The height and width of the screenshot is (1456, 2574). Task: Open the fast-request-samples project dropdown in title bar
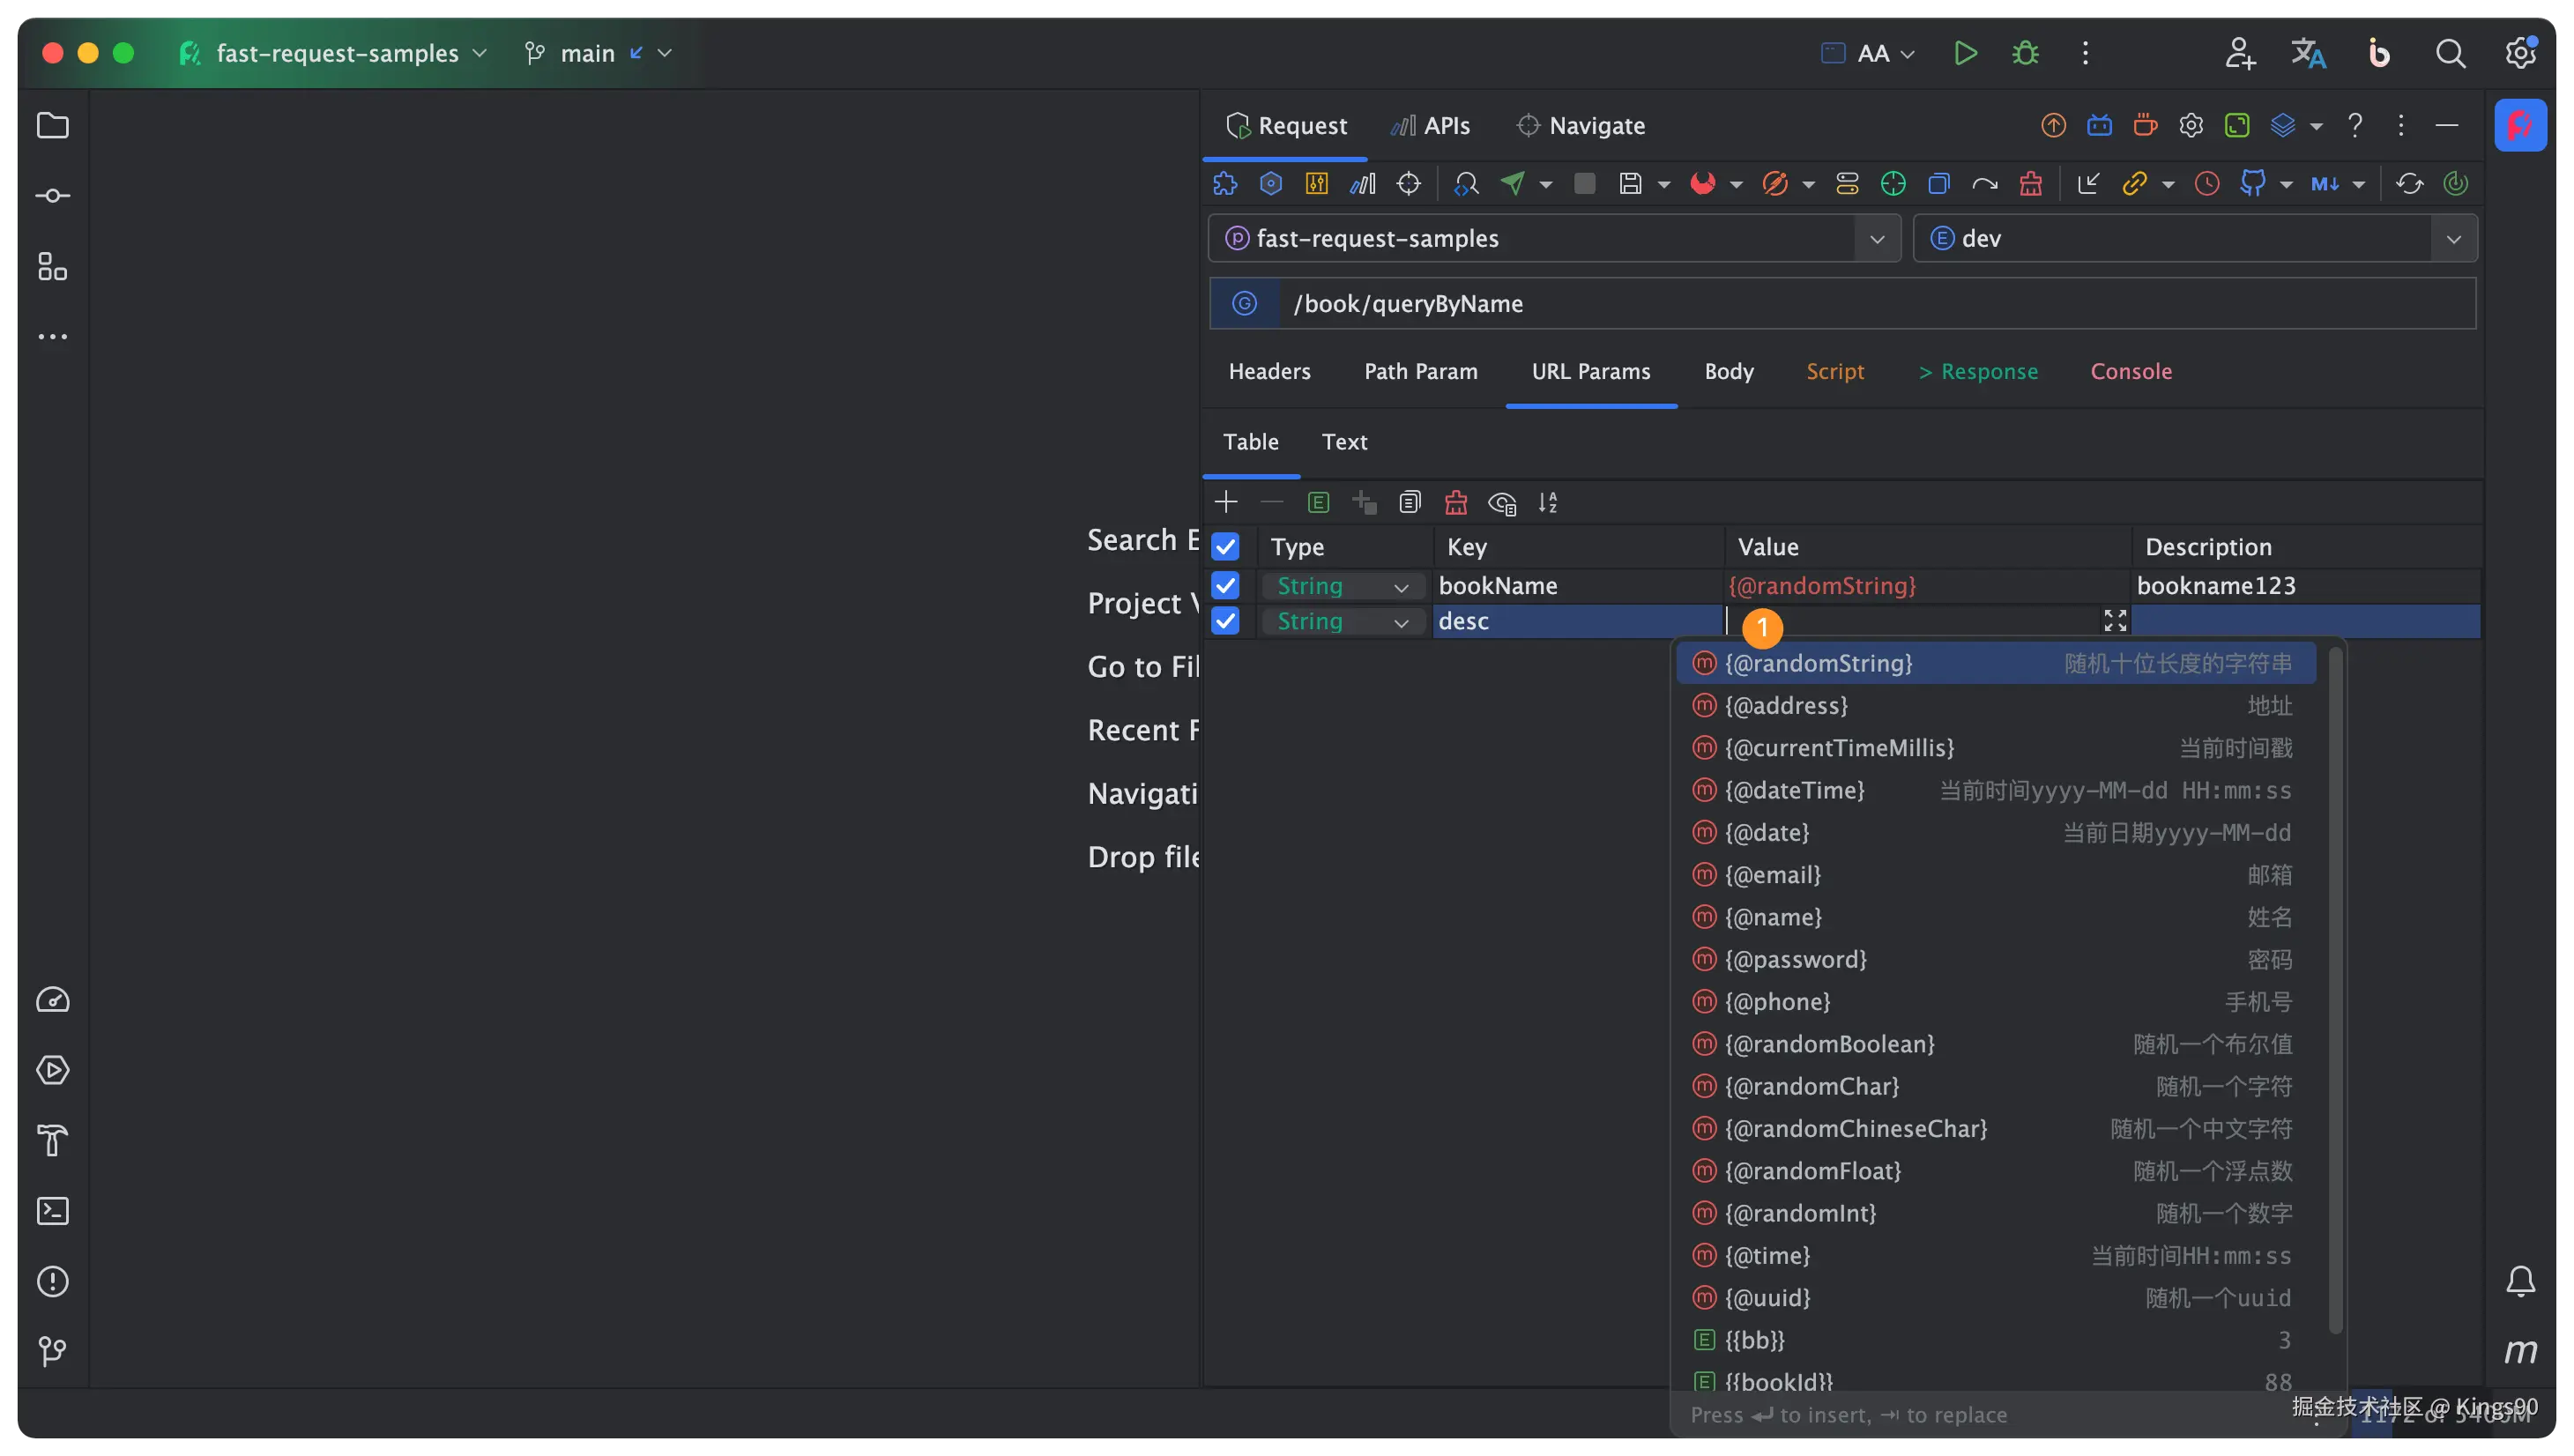coord(334,53)
